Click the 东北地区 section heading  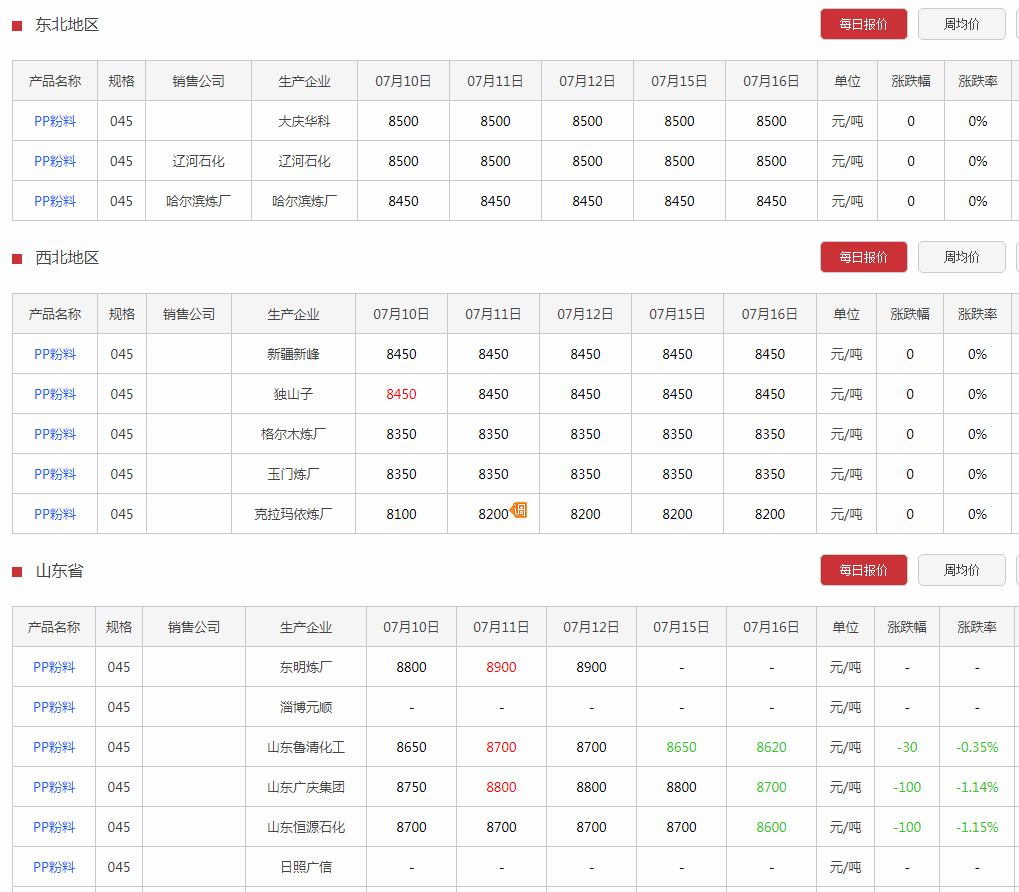67,25
